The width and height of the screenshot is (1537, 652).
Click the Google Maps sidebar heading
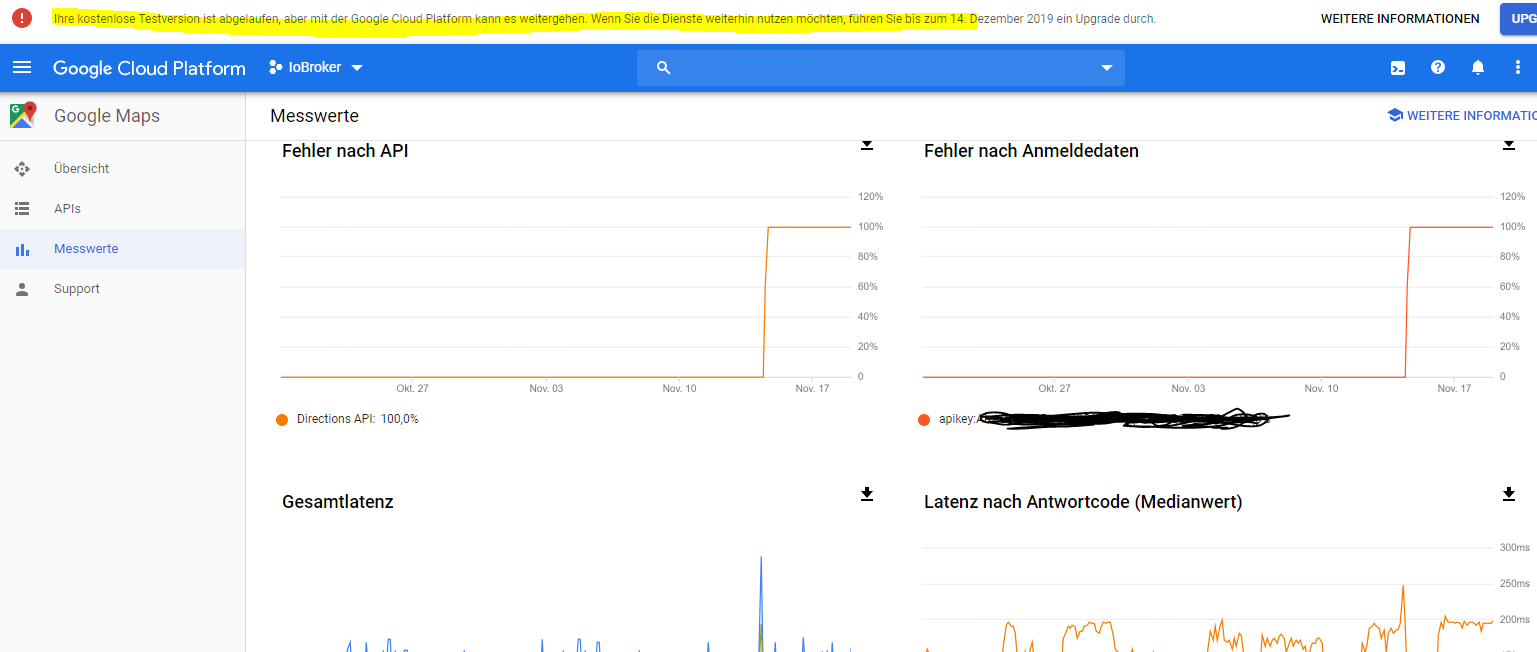pos(107,116)
